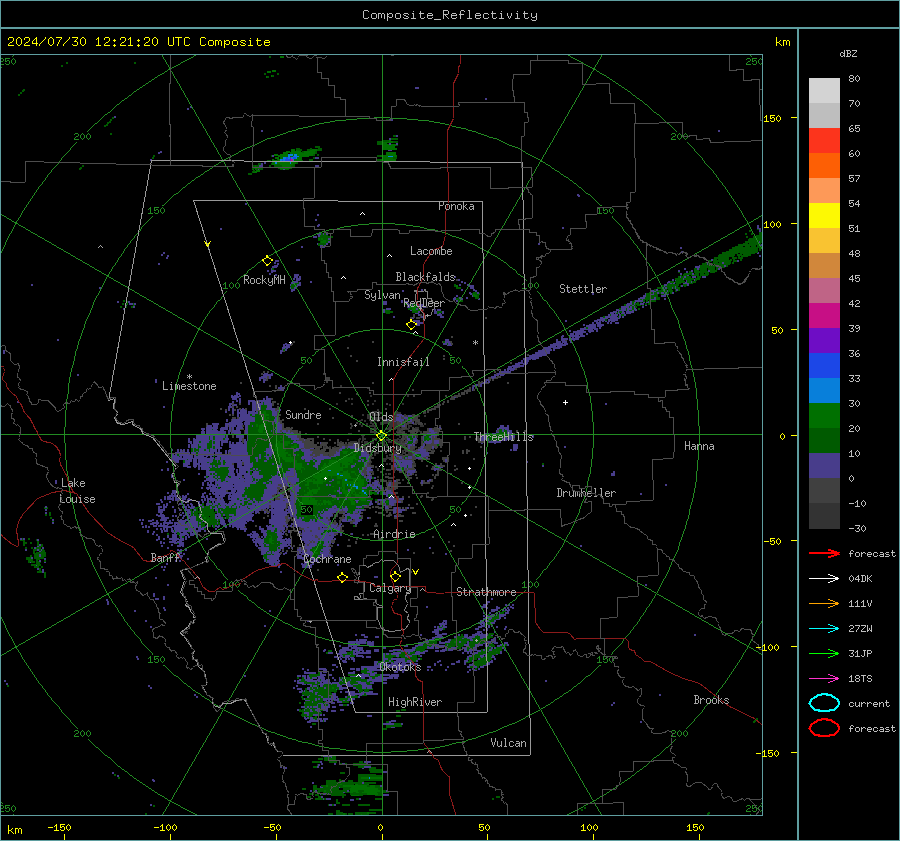Click the Didsbury label
Image resolution: width=900 pixels, height=841 pixels.
[377, 448]
